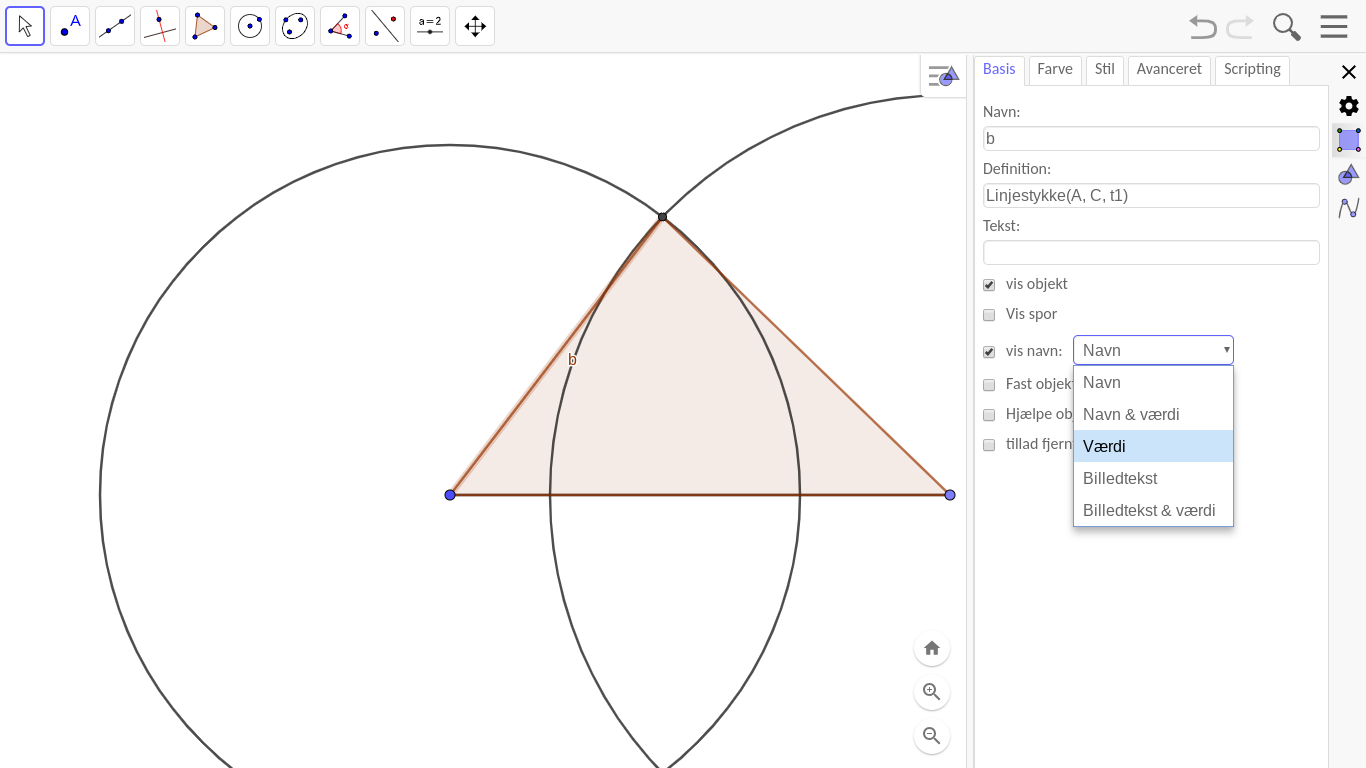Redo the last undone action

[x=1240, y=27]
